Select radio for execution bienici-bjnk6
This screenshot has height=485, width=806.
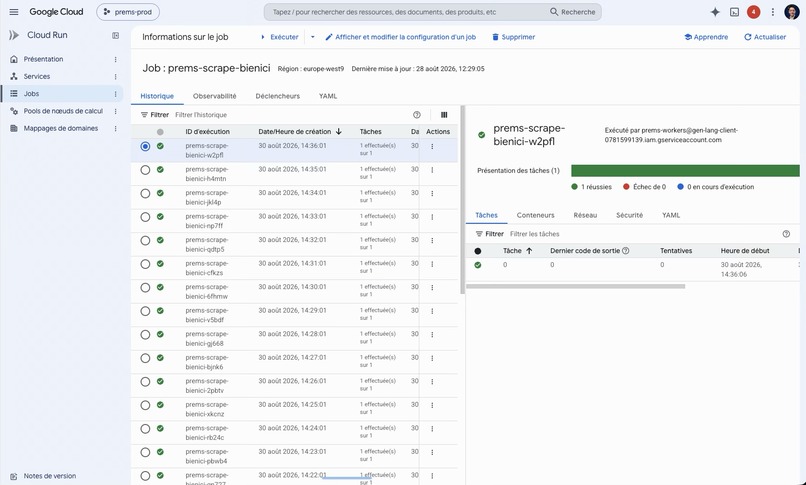pos(145,359)
